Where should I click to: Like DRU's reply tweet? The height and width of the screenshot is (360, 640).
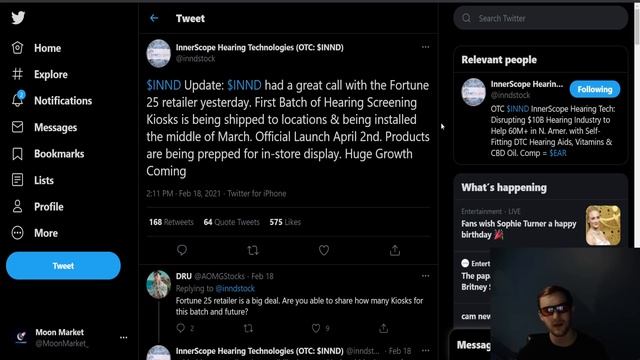click(316, 328)
